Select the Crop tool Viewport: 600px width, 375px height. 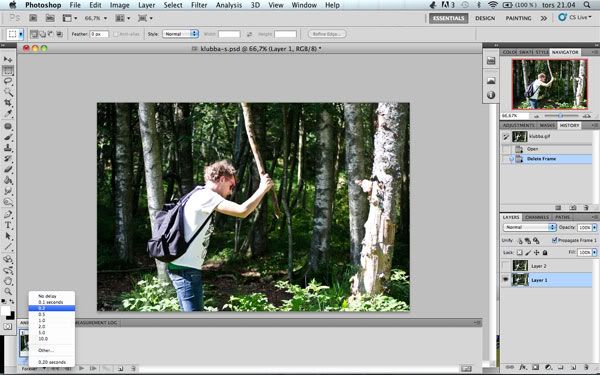pyautogui.click(x=8, y=103)
